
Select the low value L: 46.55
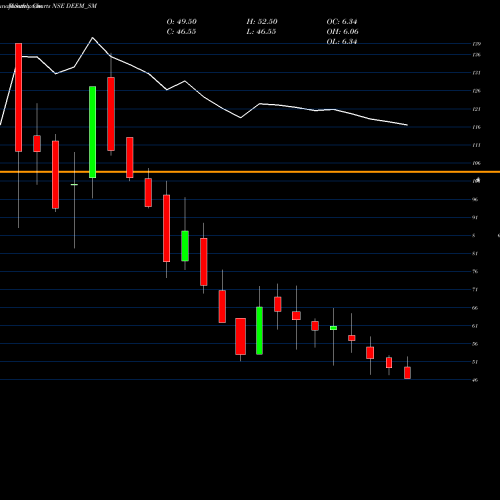[261, 32]
